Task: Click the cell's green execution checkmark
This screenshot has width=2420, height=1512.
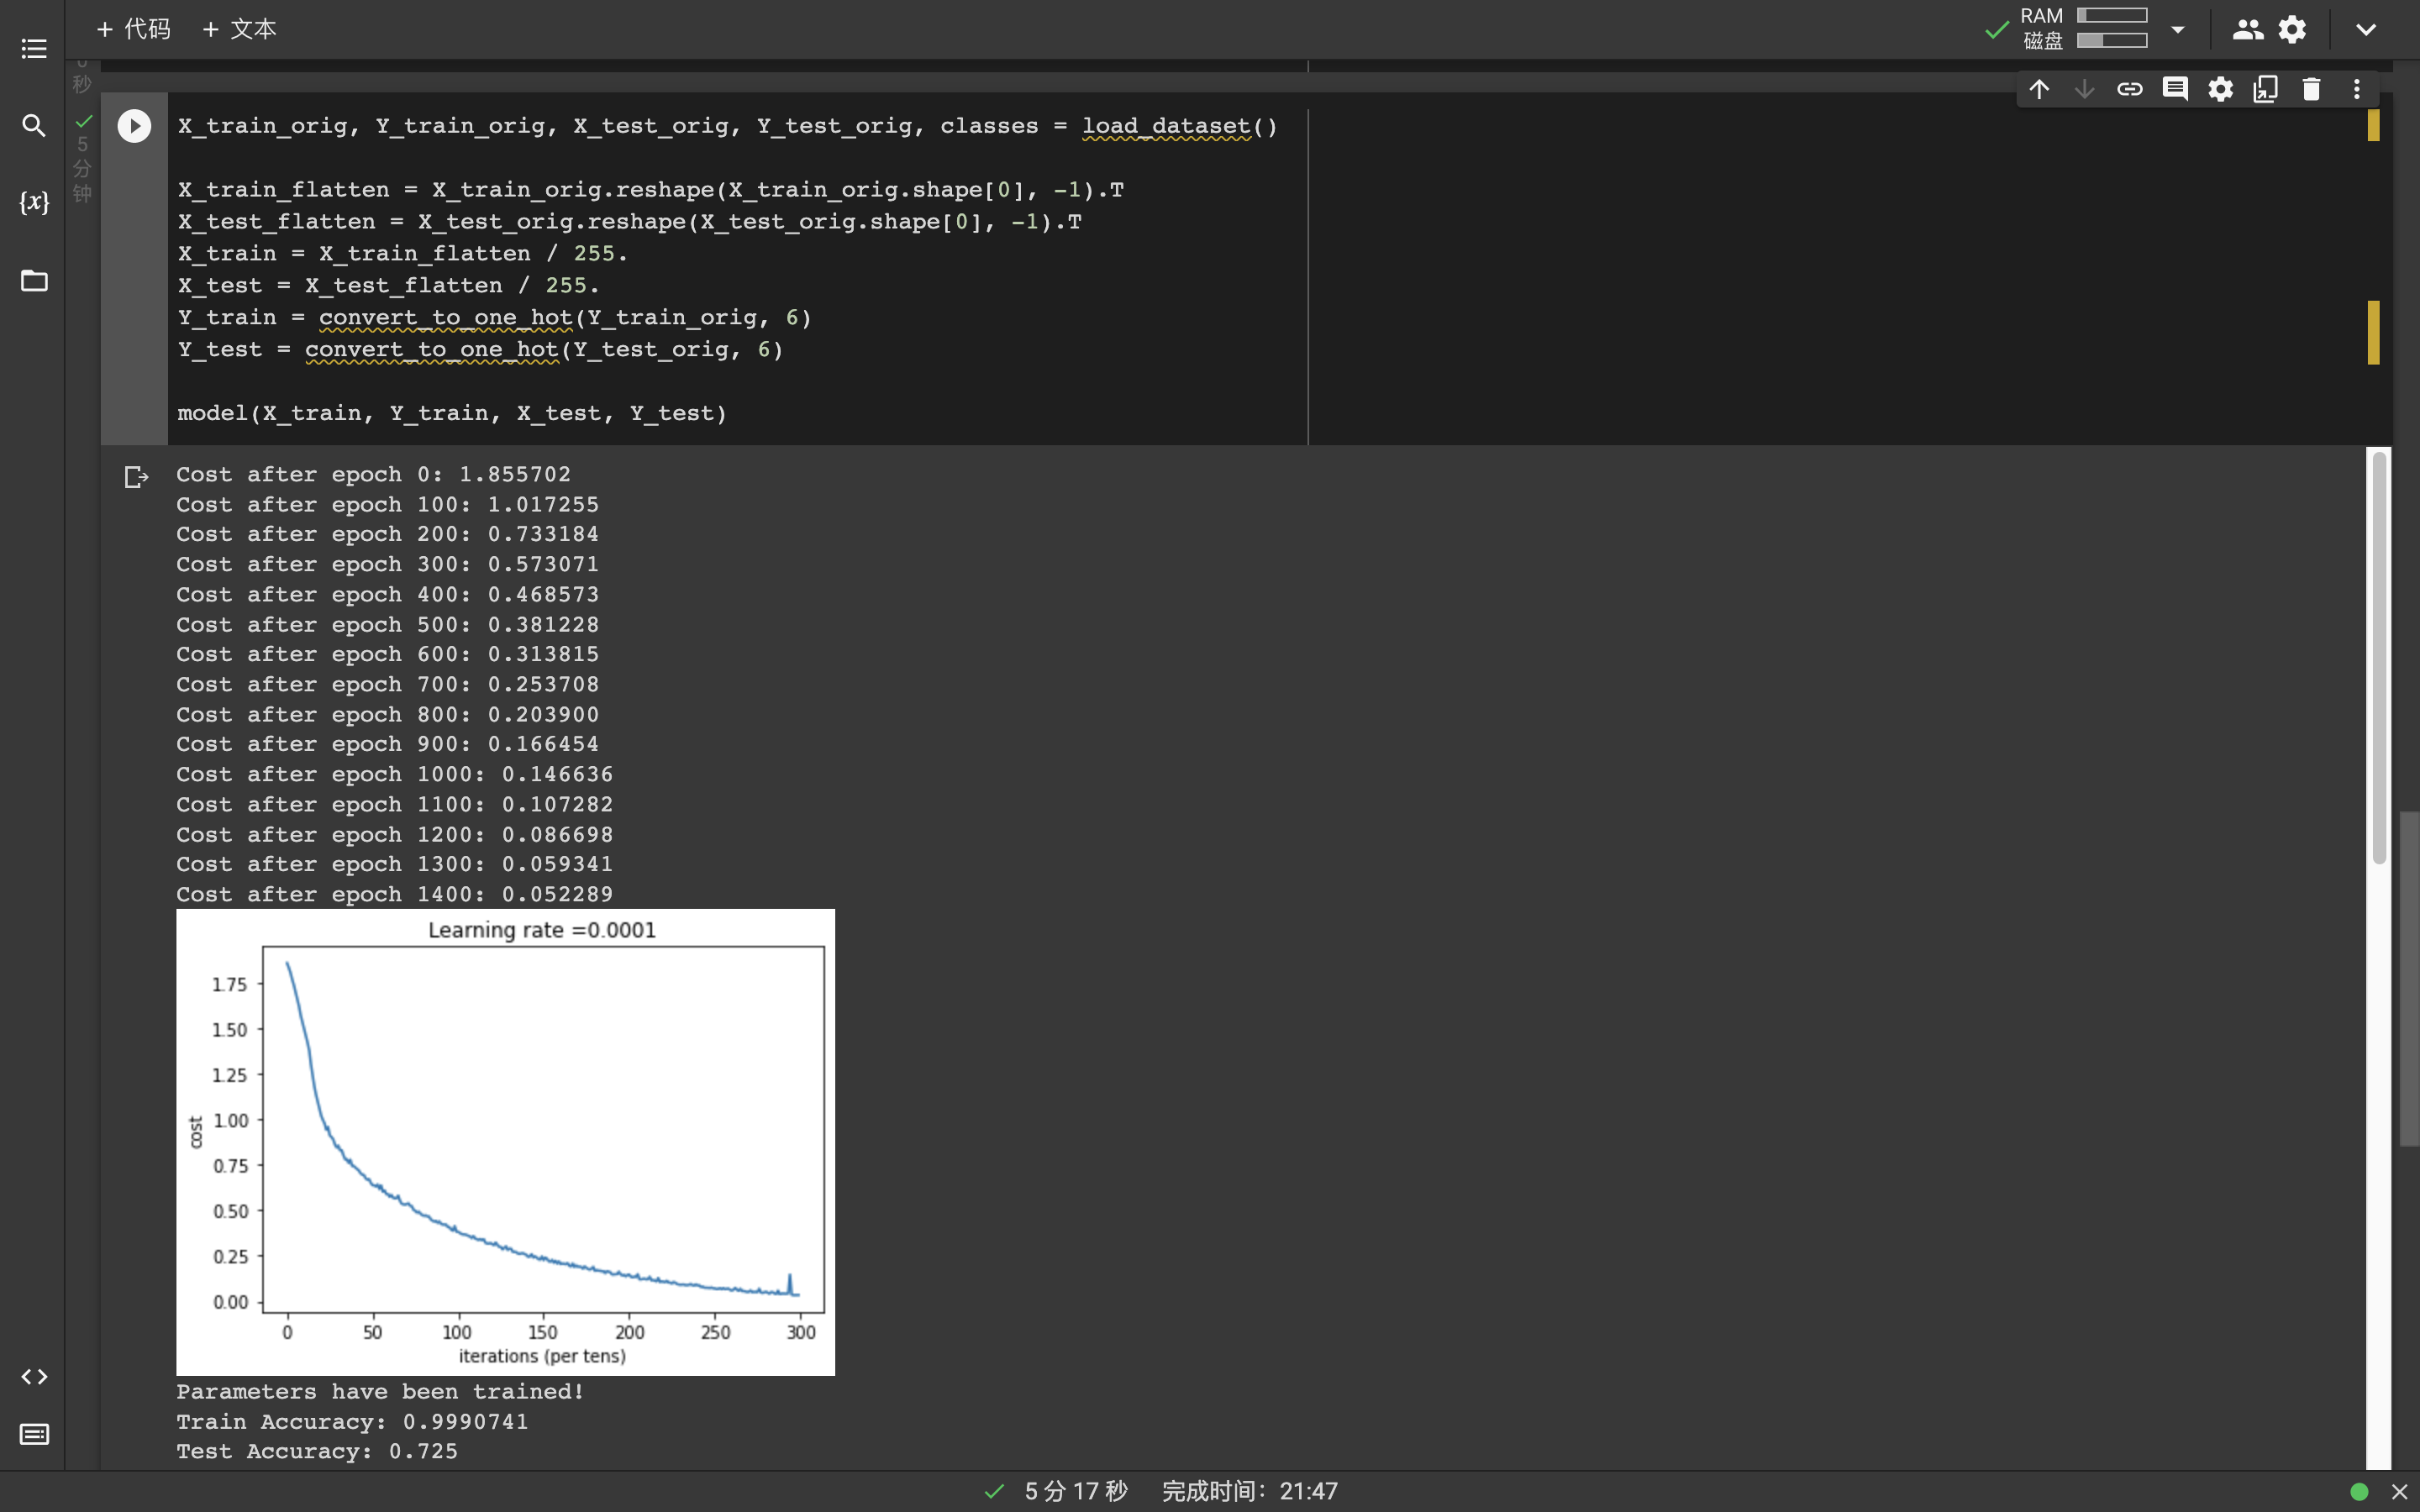Action: [x=84, y=121]
